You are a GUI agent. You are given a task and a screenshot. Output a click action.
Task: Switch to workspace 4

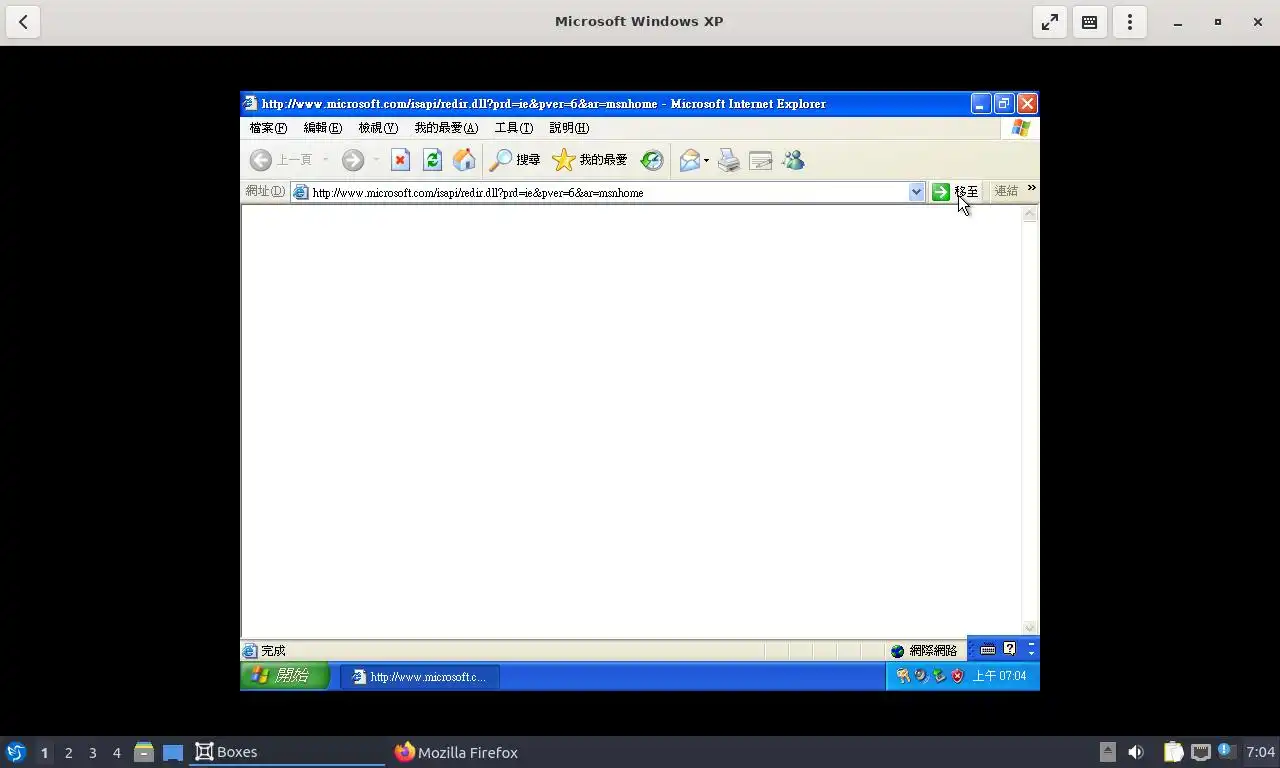116,752
